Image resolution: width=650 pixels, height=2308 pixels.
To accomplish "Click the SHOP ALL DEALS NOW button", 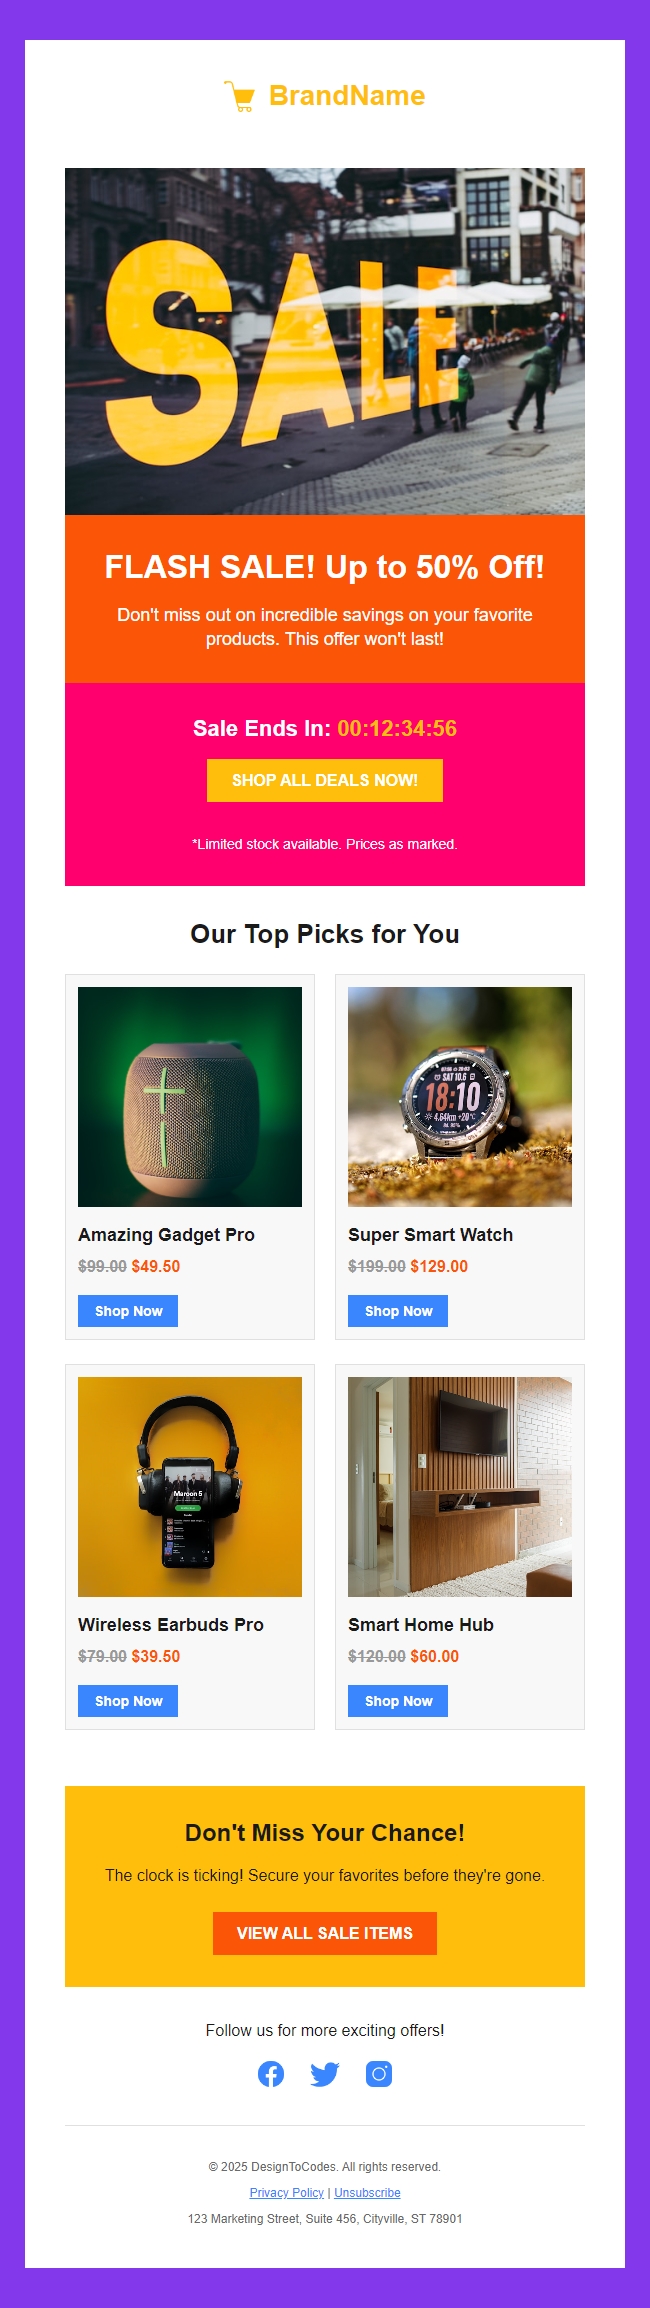I will [x=324, y=781].
